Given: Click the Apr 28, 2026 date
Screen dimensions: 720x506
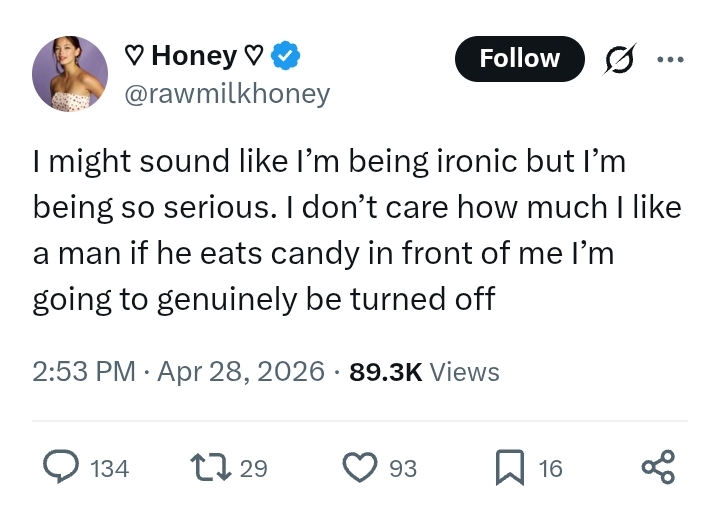Looking at the screenshot, I should click(239, 372).
